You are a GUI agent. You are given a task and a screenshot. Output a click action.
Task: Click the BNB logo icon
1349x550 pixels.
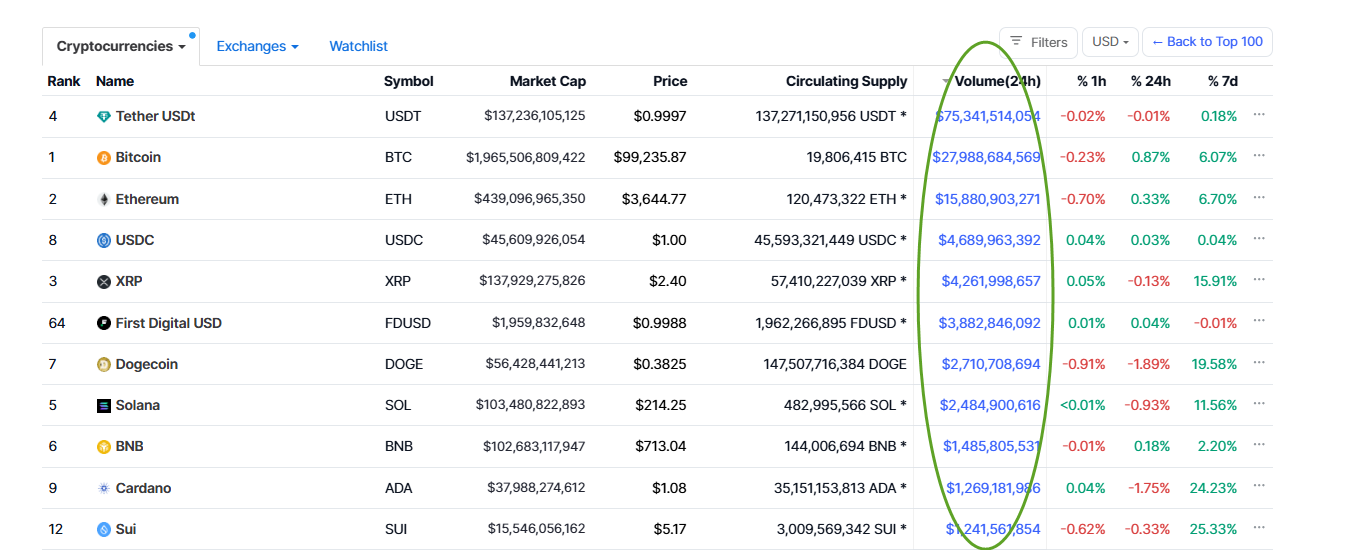point(104,447)
